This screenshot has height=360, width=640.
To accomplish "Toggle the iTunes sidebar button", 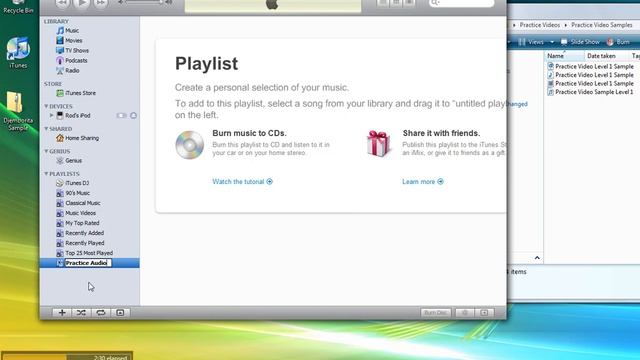I will coord(484,313).
